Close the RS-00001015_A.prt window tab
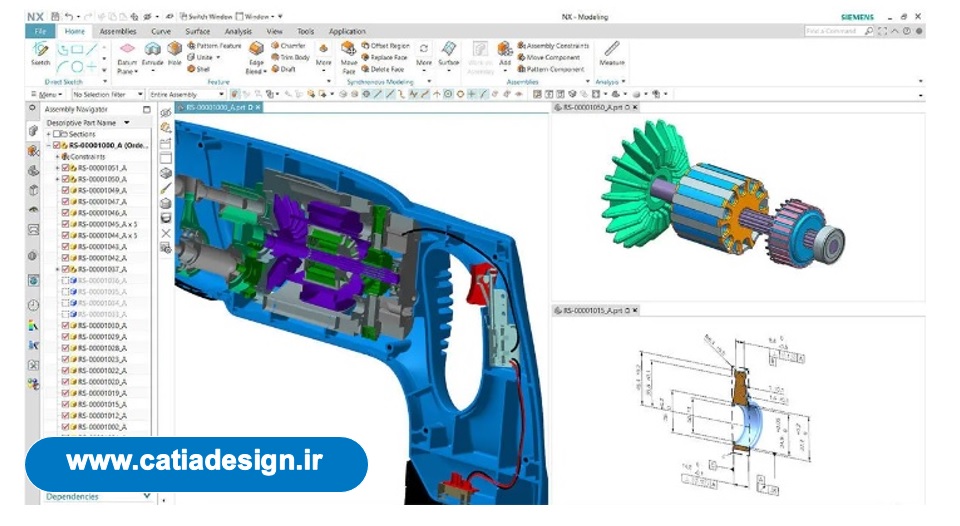The height and width of the screenshot is (526, 960). [x=634, y=311]
